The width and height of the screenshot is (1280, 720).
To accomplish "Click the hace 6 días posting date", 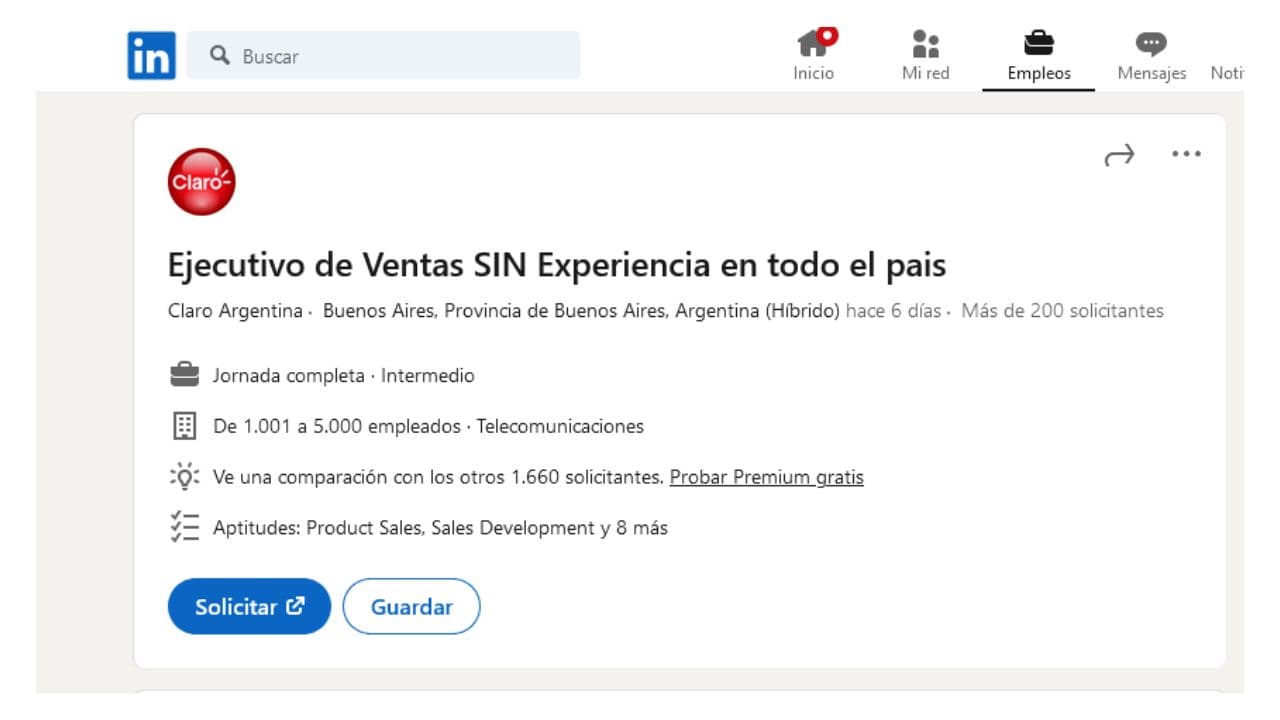I will pyautogui.click(x=893, y=311).
